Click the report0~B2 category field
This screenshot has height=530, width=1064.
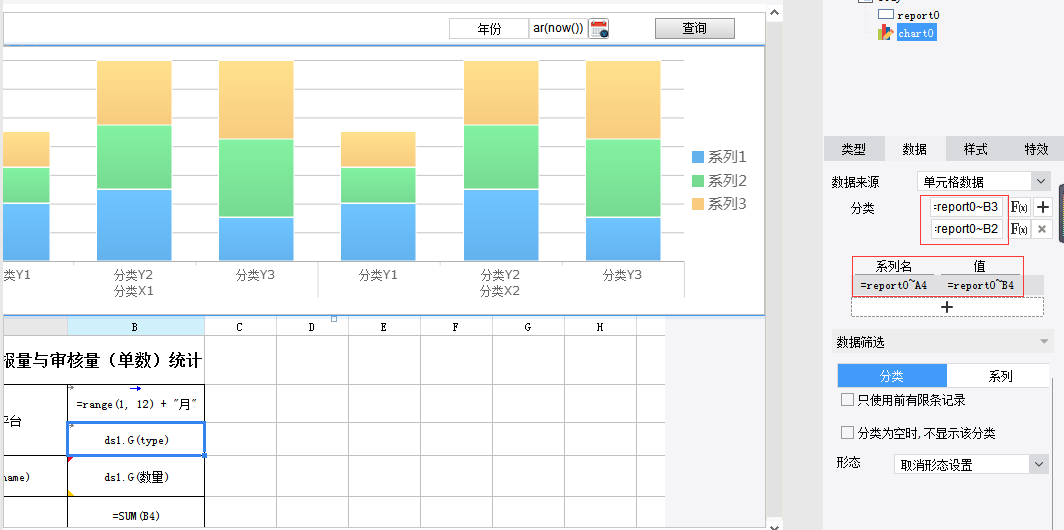click(x=966, y=229)
